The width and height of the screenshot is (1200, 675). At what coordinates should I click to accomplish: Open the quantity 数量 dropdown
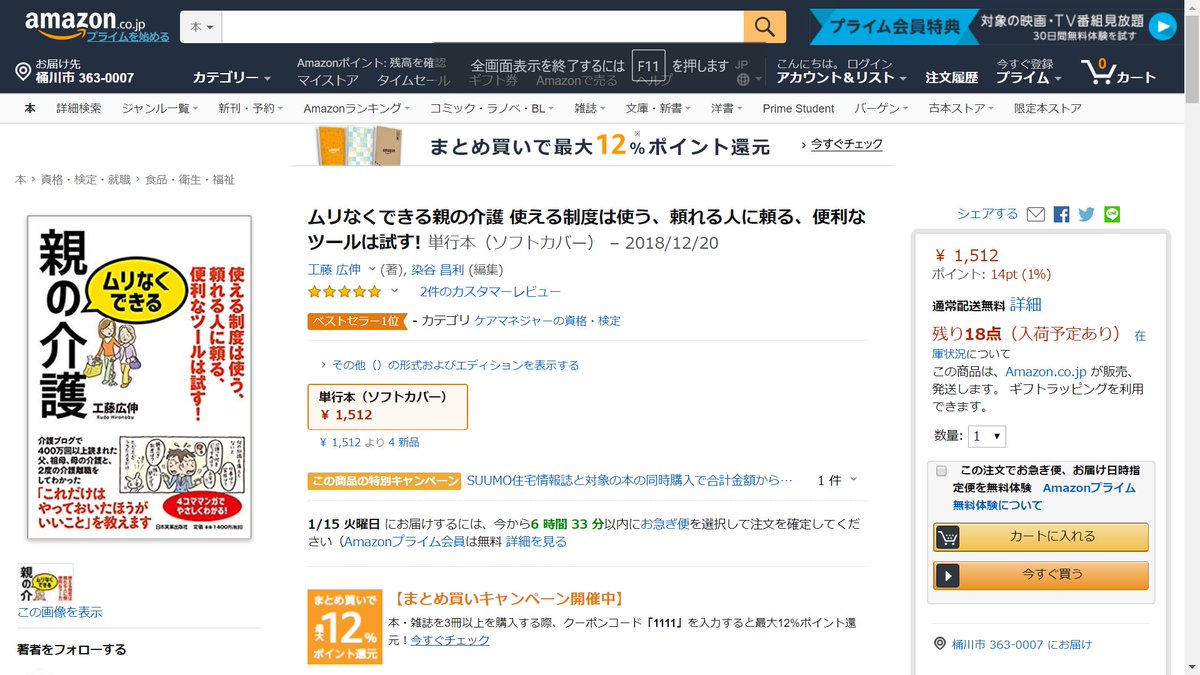tap(987, 436)
